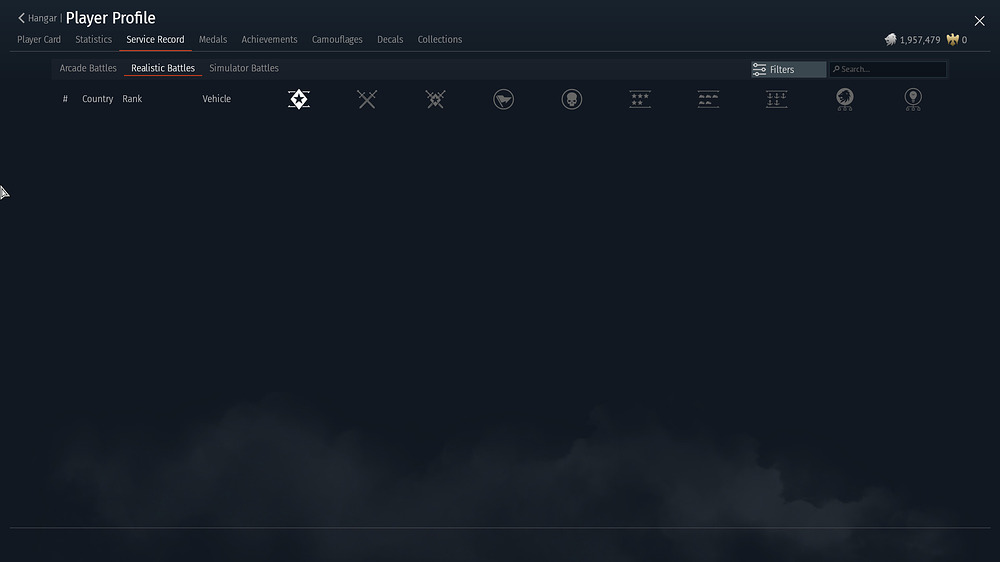Sort by the five-stars column icon
The image size is (1000, 562).
coord(640,99)
